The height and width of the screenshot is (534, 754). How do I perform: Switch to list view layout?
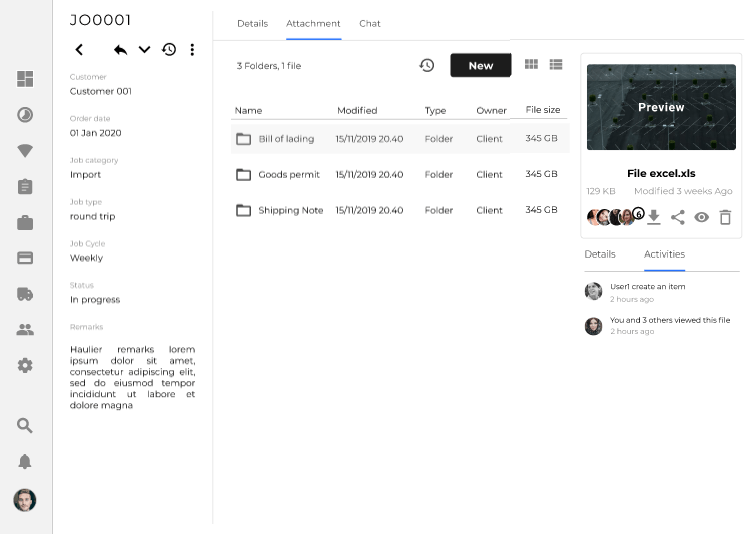coord(556,65)
